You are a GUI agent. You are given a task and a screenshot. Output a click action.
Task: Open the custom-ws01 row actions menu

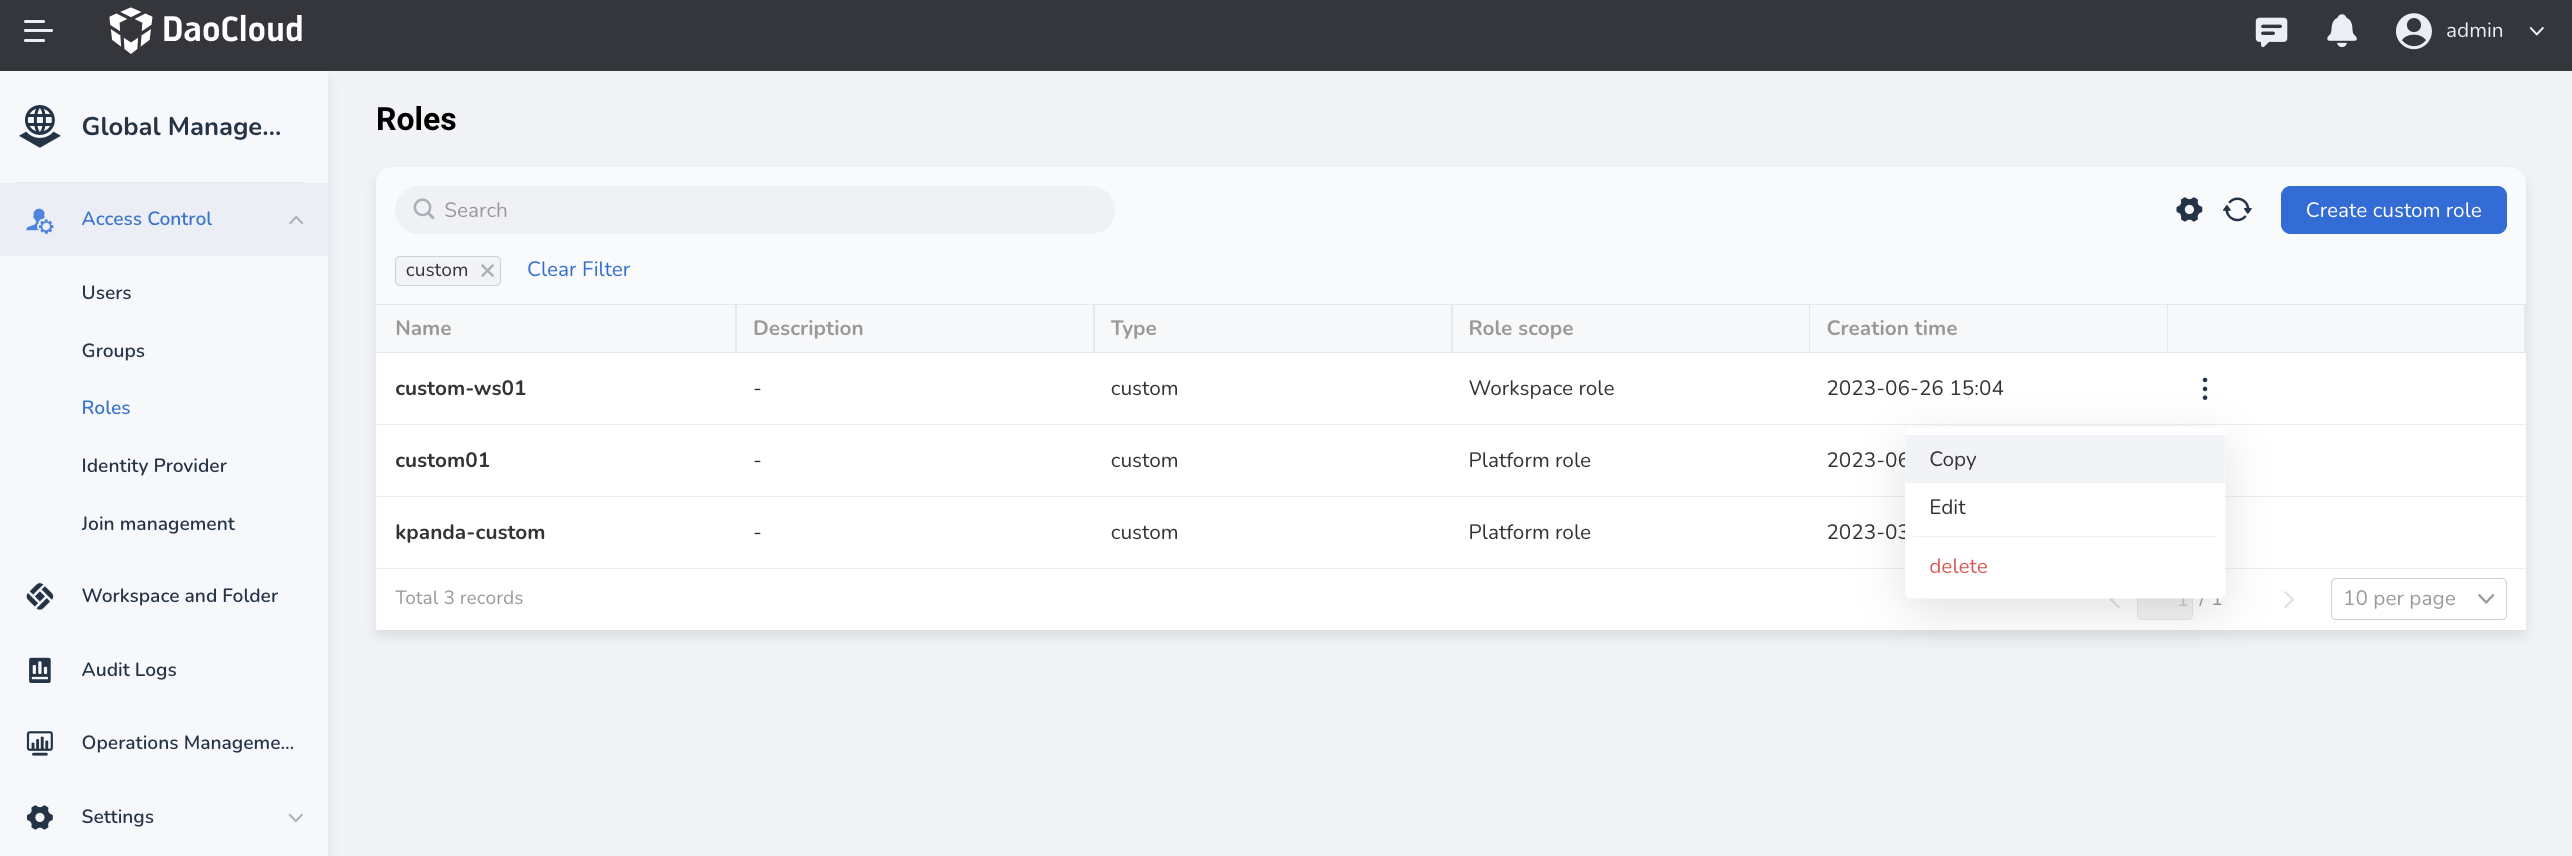click(2204, 389)
